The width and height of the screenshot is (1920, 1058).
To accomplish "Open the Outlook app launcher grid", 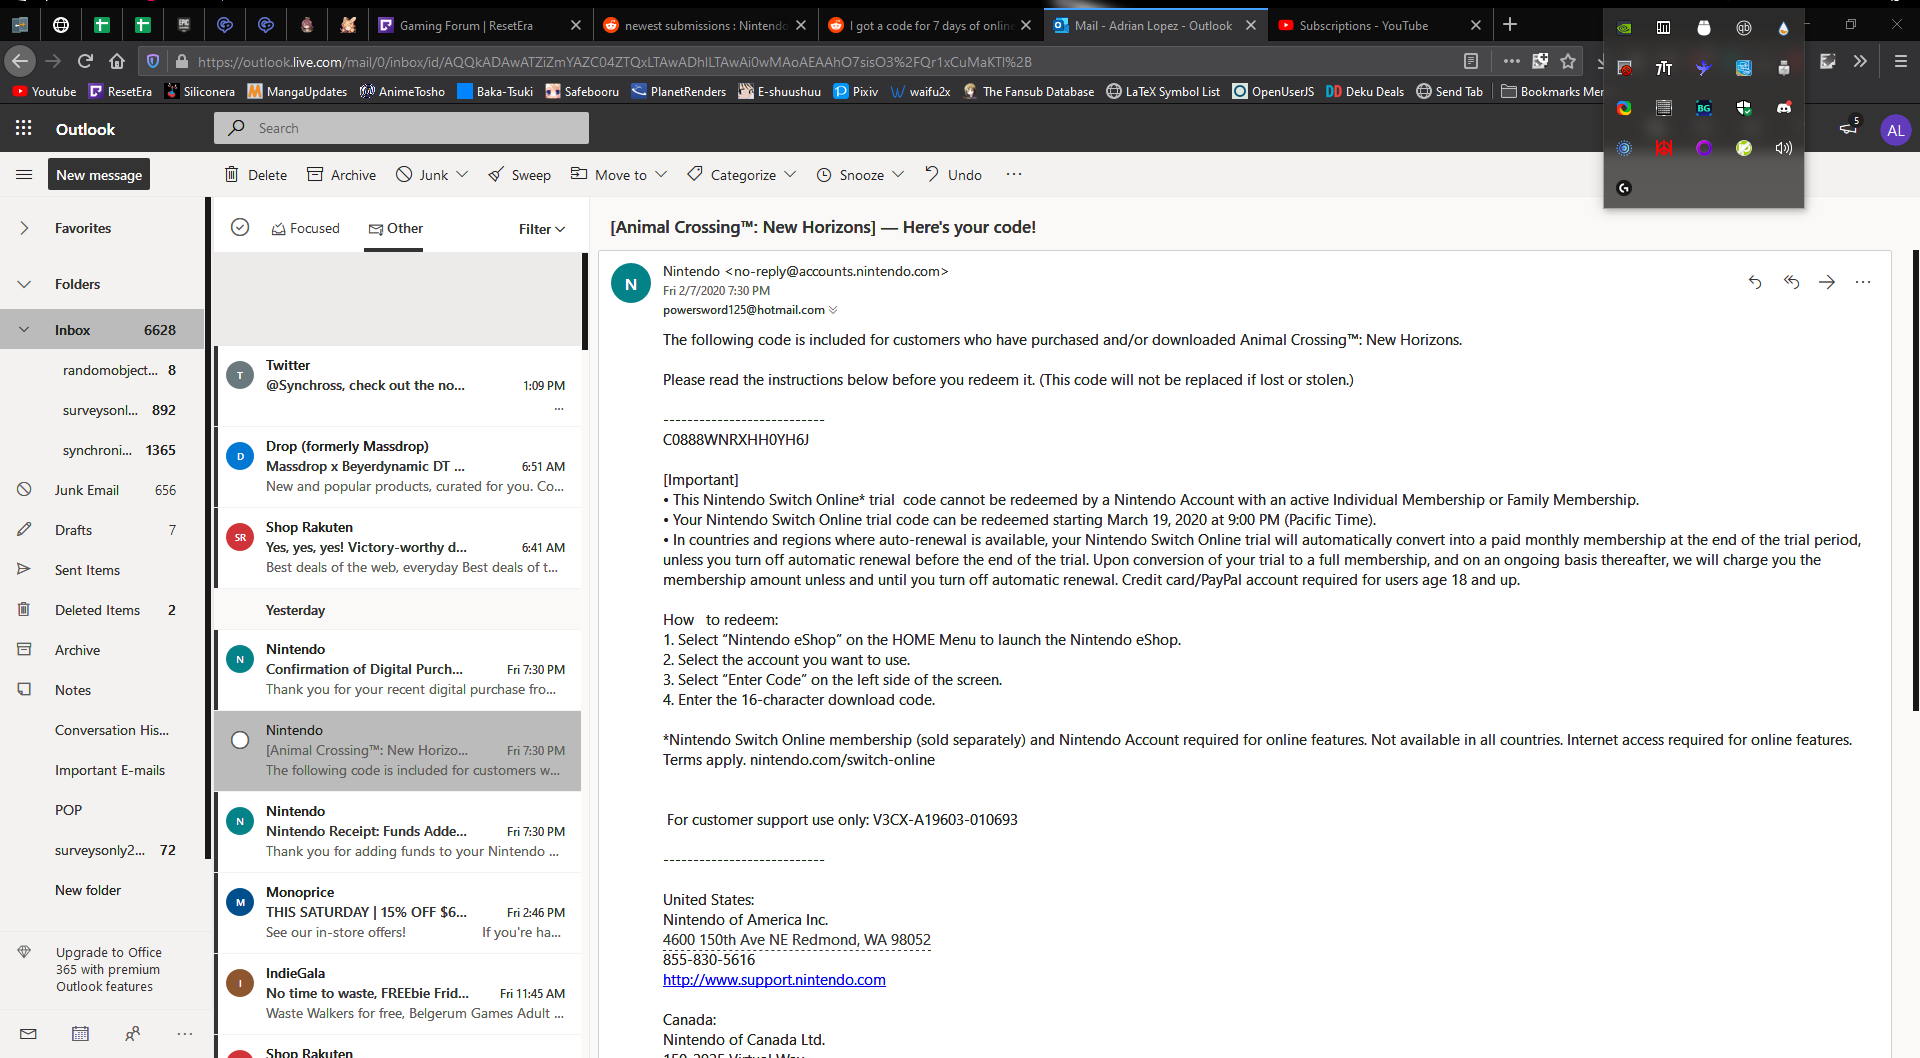I will (24, 129).
